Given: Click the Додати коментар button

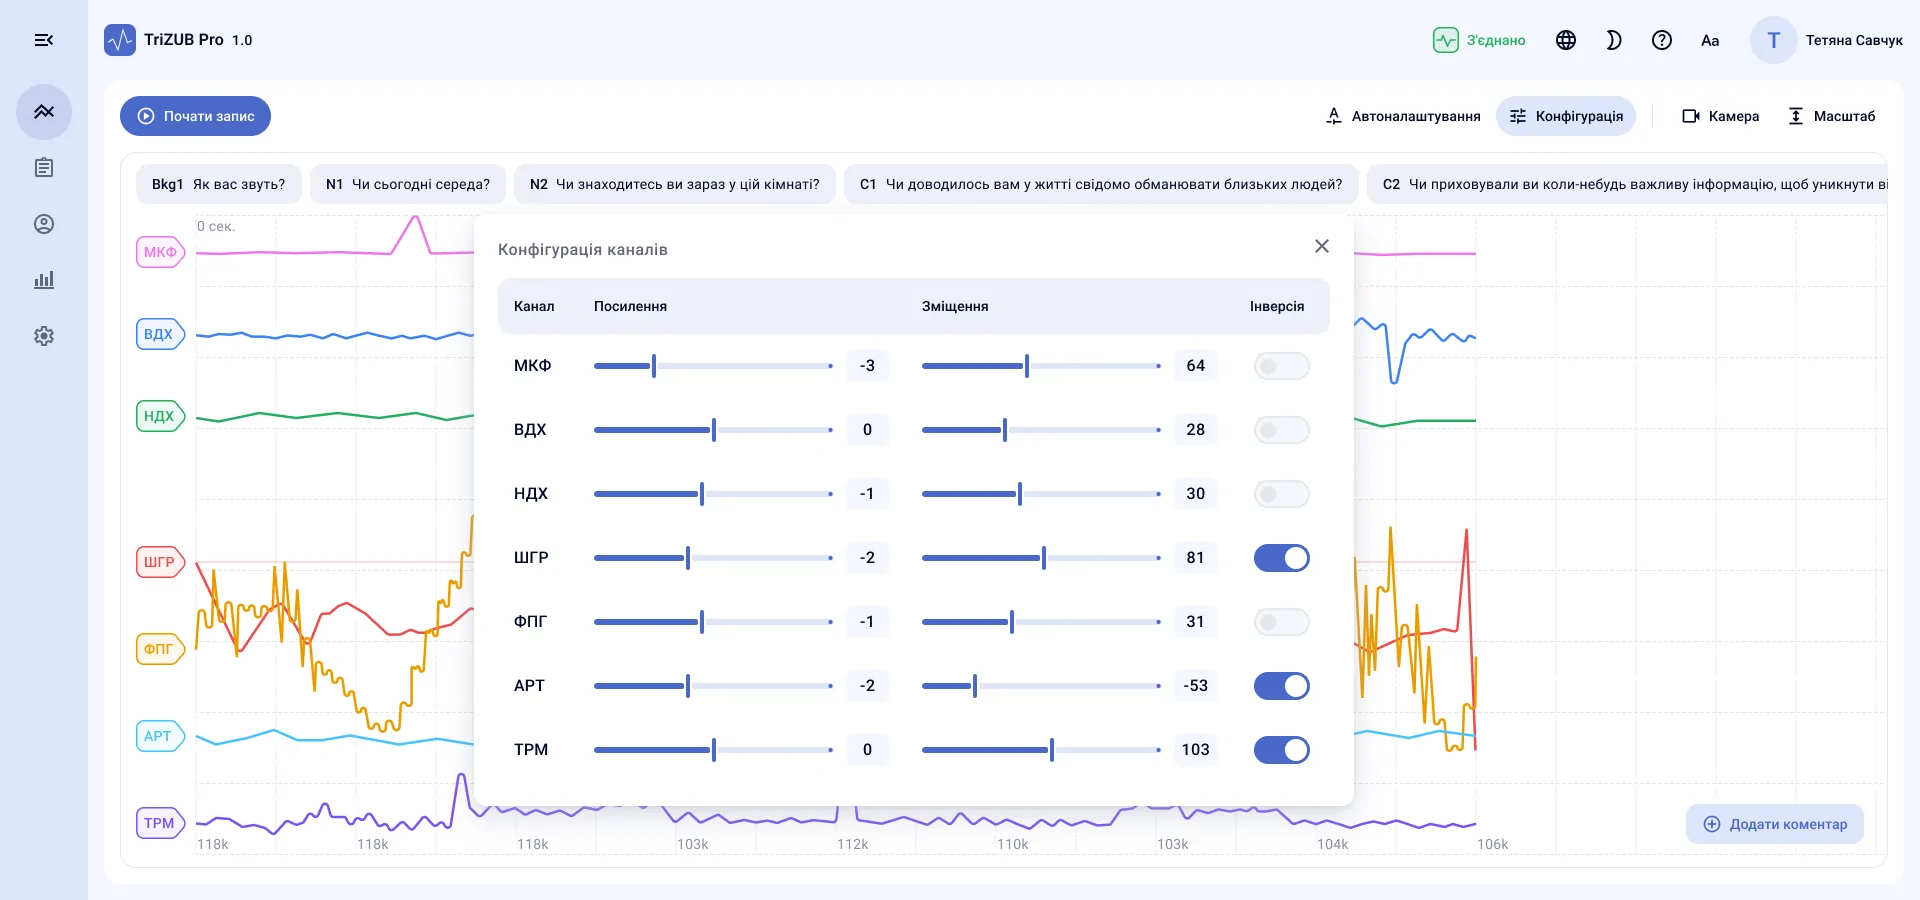Looking at the screenshot, I should click(x=1775, y=824).
